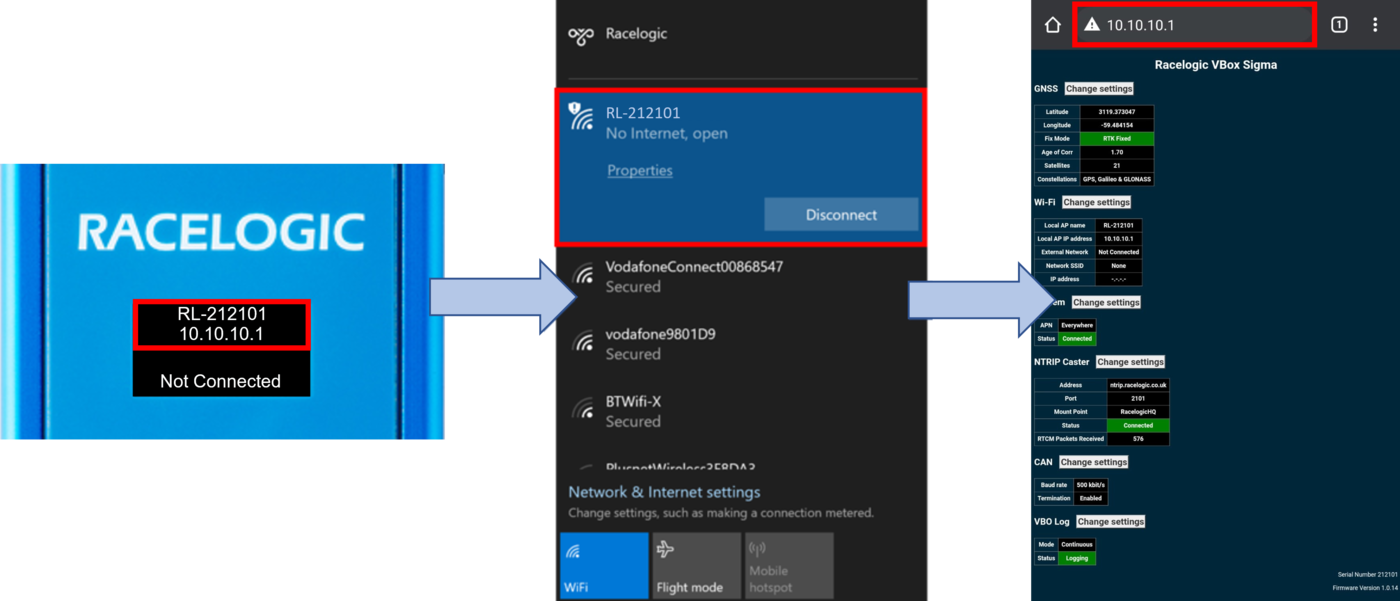1400x601 pixels.
Task: Click Change settings next to Wi-Fi
Action: point(1096,202)
